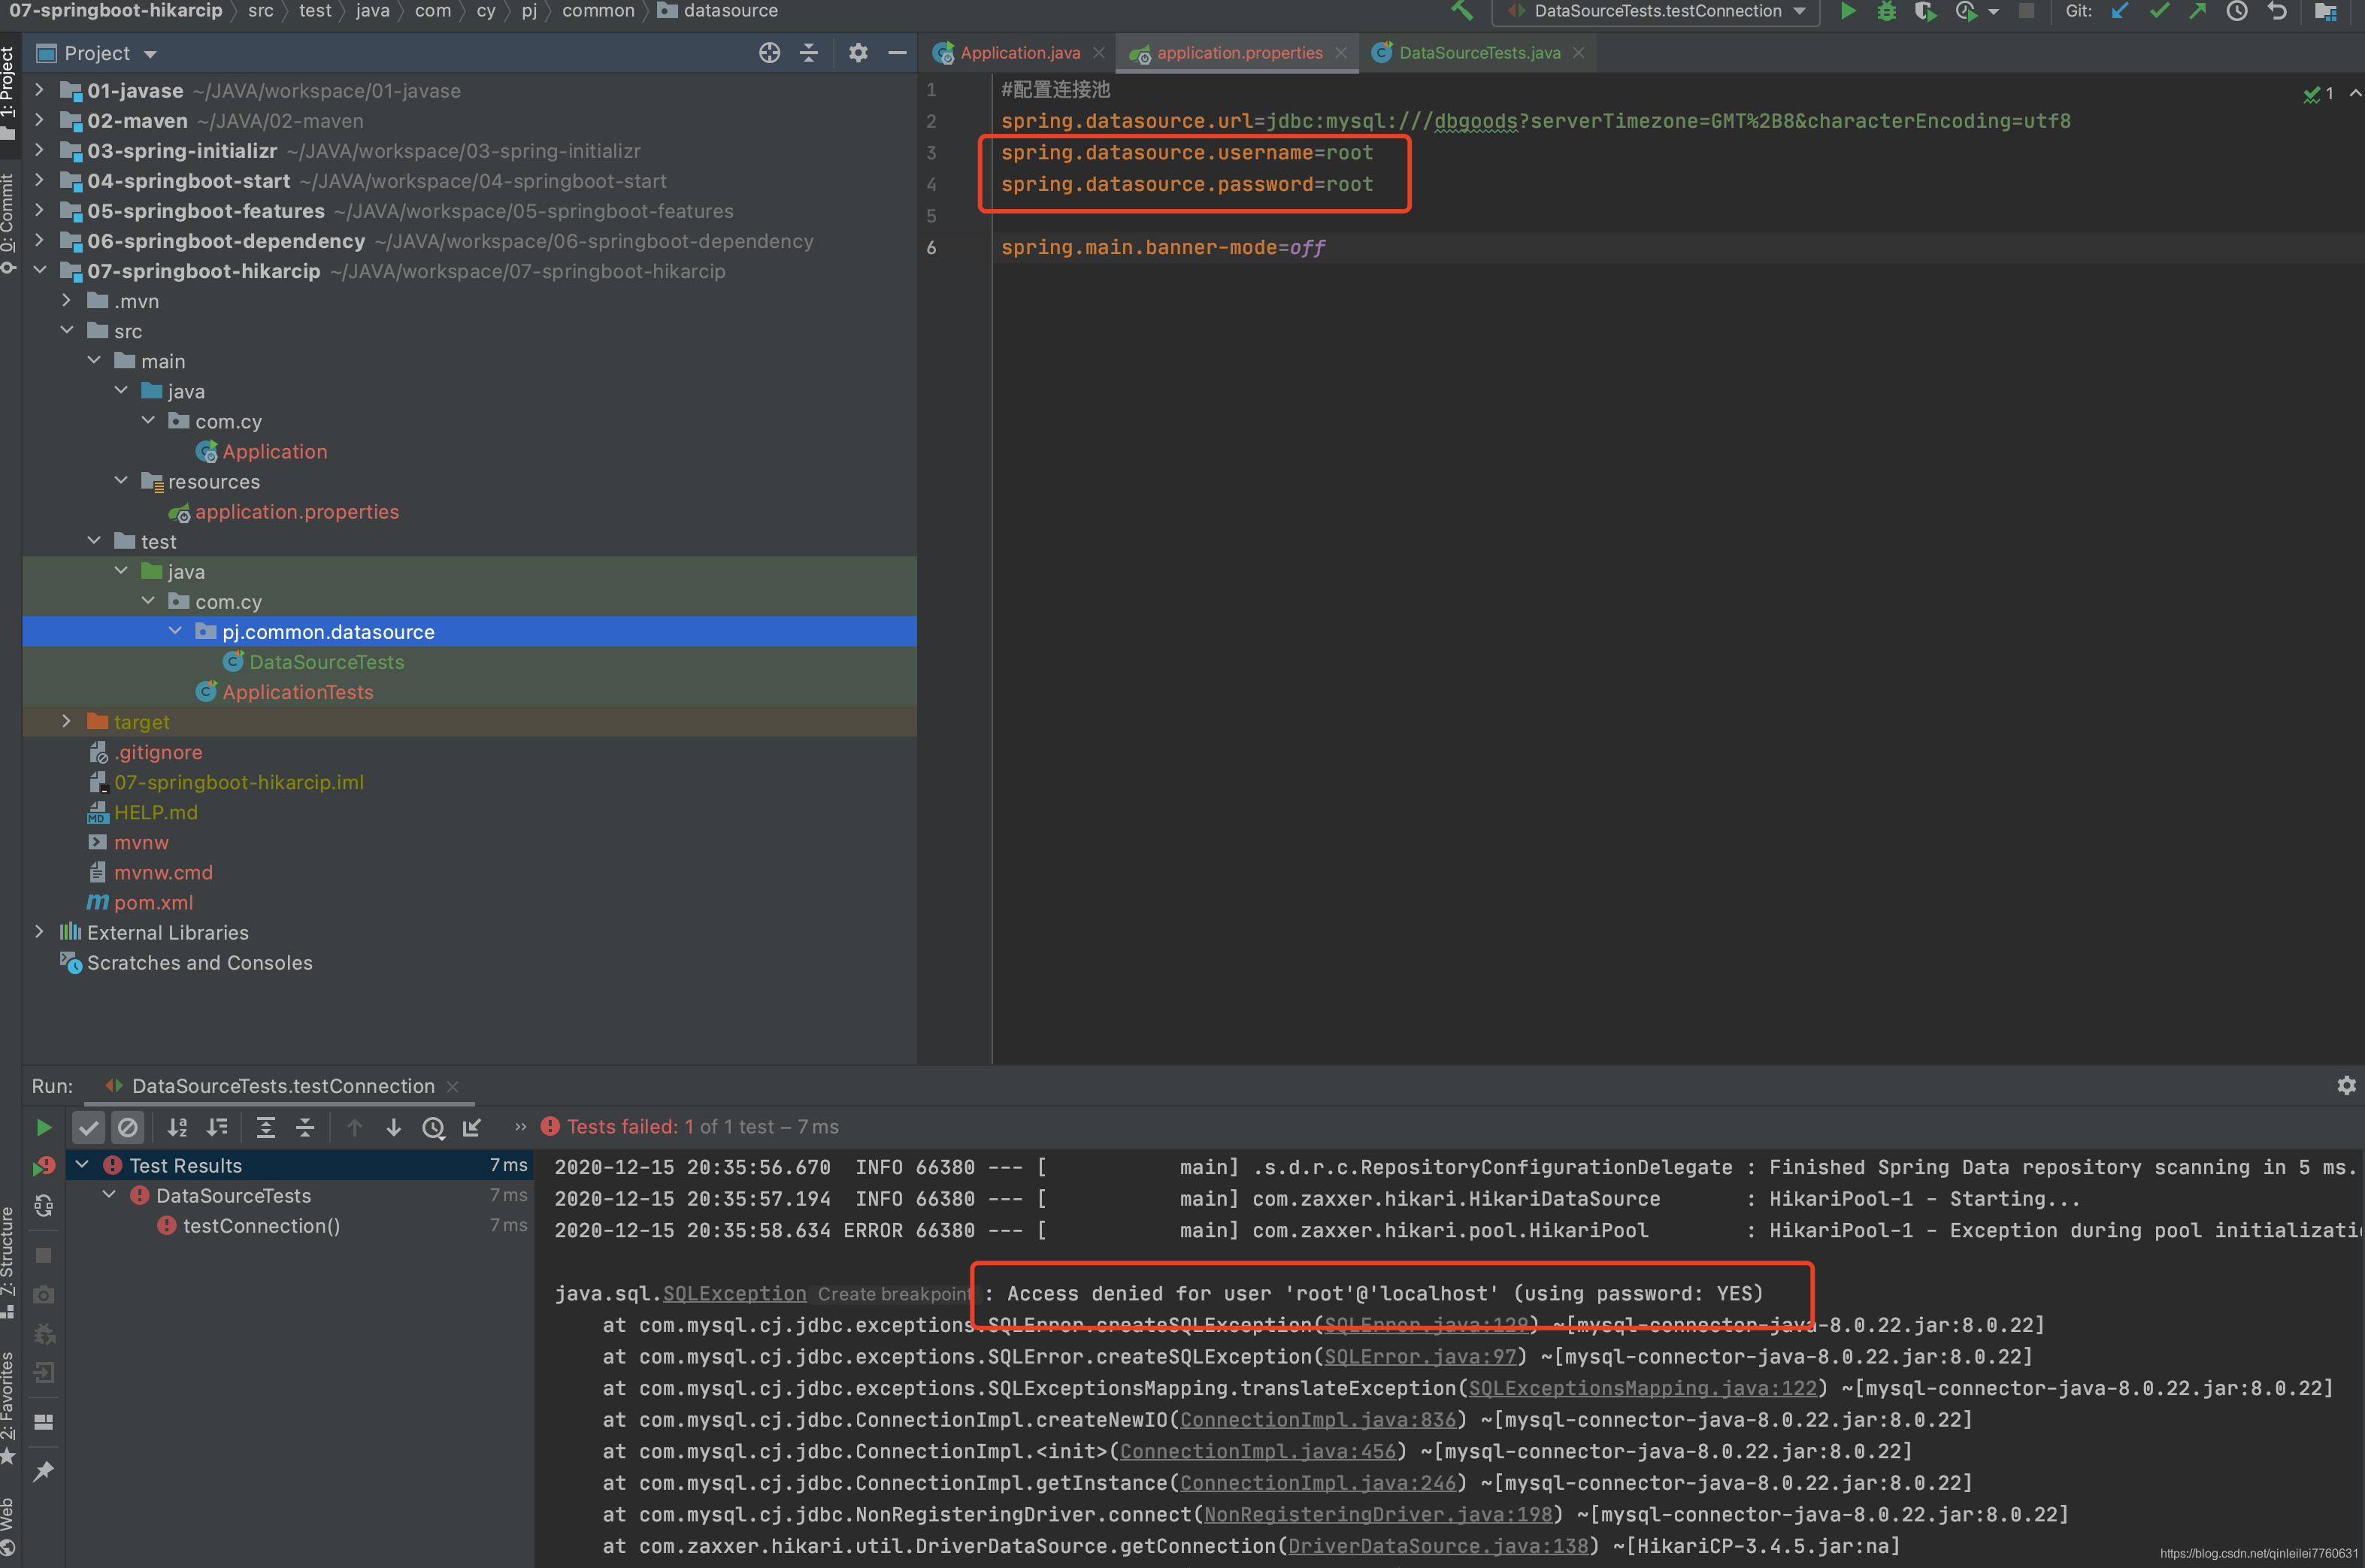The image size is (2365, 1568).
Task: Rollback changes with undo arrow icon
Action: (2277, 11)
